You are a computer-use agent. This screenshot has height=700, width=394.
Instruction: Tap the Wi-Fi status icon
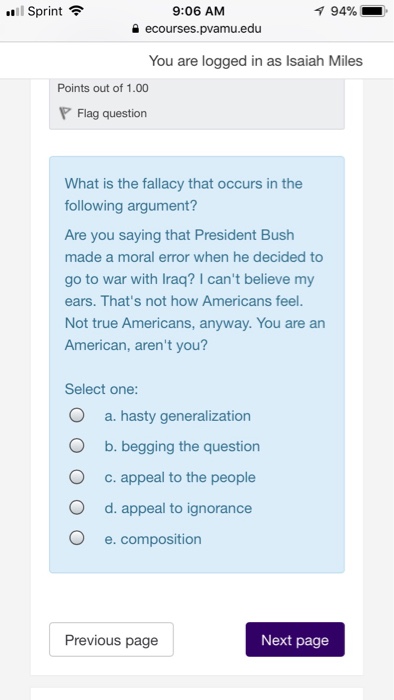[76, 11]
